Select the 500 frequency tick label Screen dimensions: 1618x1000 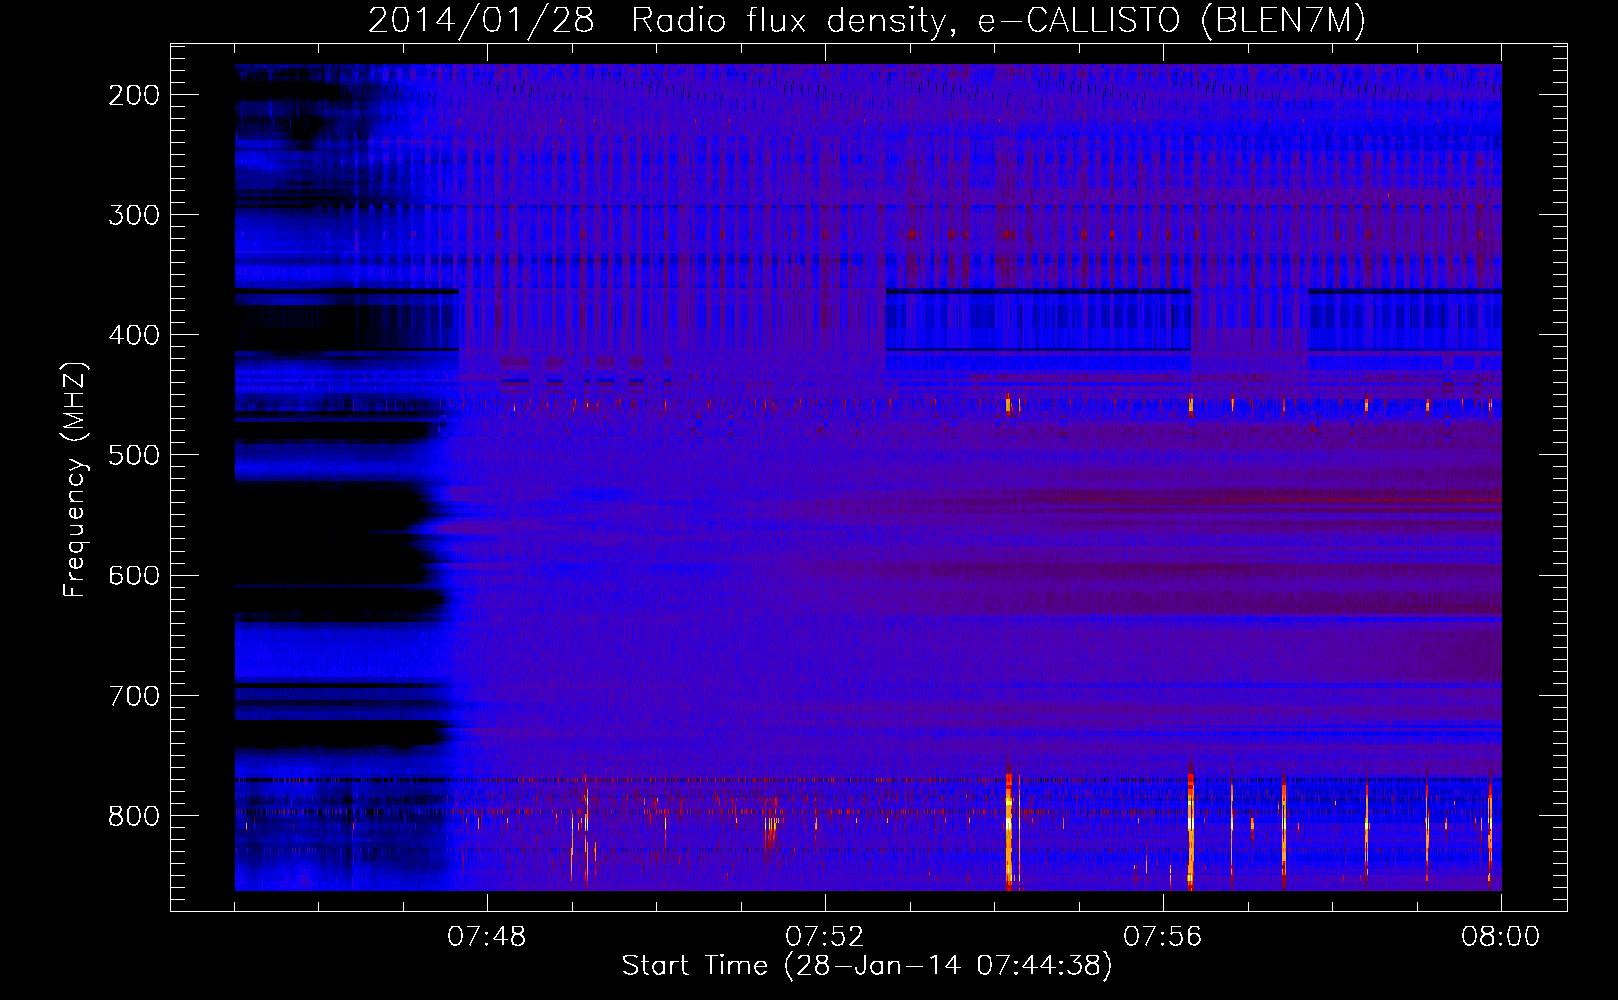click(134, 455)
